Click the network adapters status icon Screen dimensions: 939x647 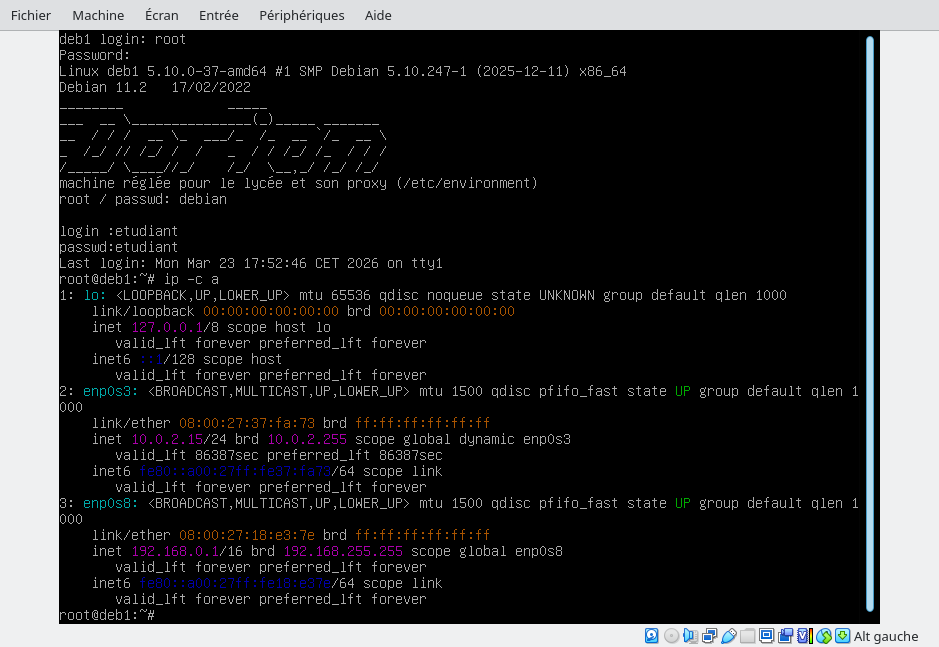[709, 636]
